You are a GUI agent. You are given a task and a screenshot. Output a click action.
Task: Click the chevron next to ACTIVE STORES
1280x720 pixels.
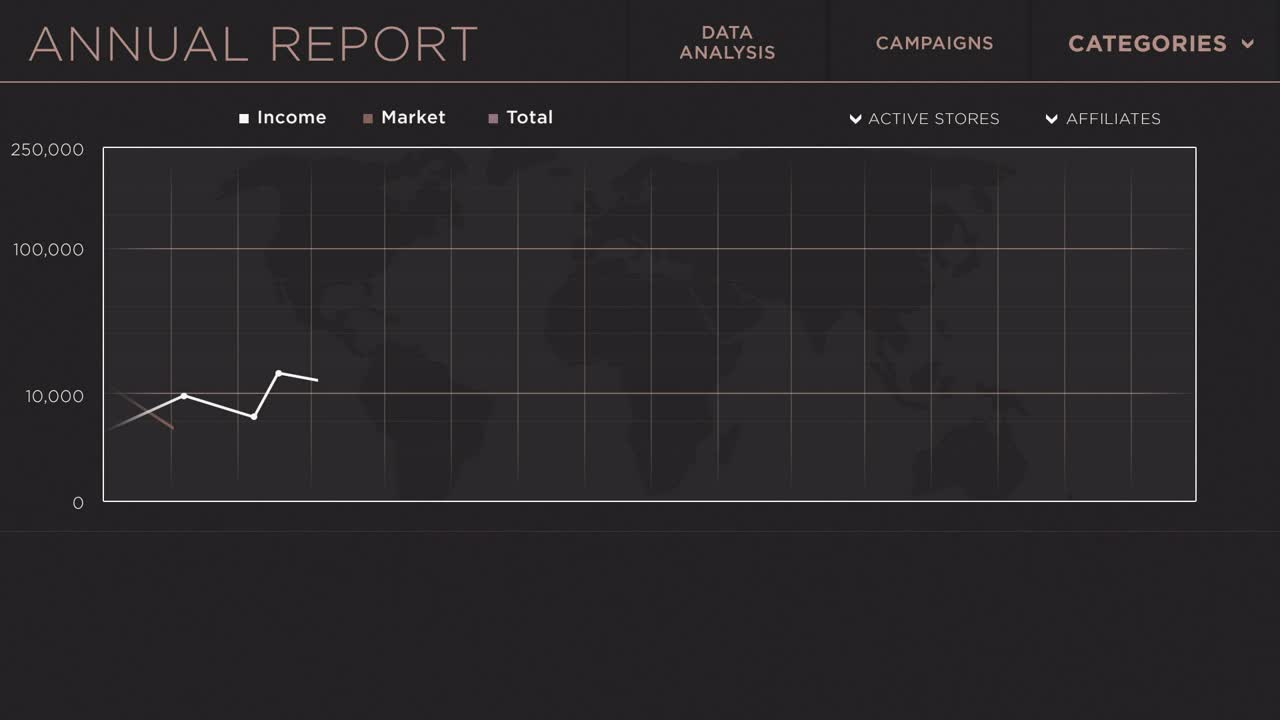coord(855,119)
